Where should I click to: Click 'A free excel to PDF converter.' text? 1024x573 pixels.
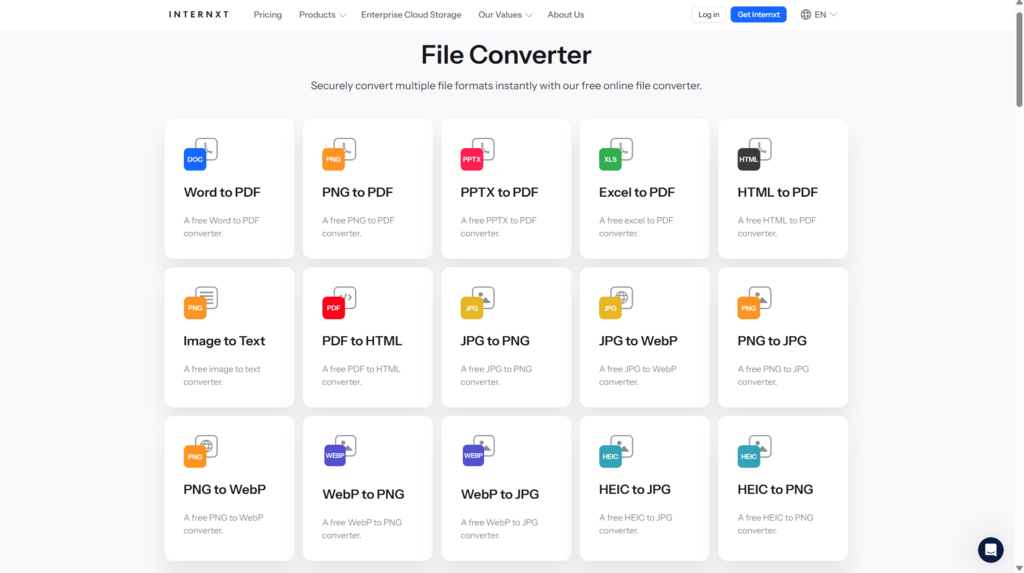(636, 227)
